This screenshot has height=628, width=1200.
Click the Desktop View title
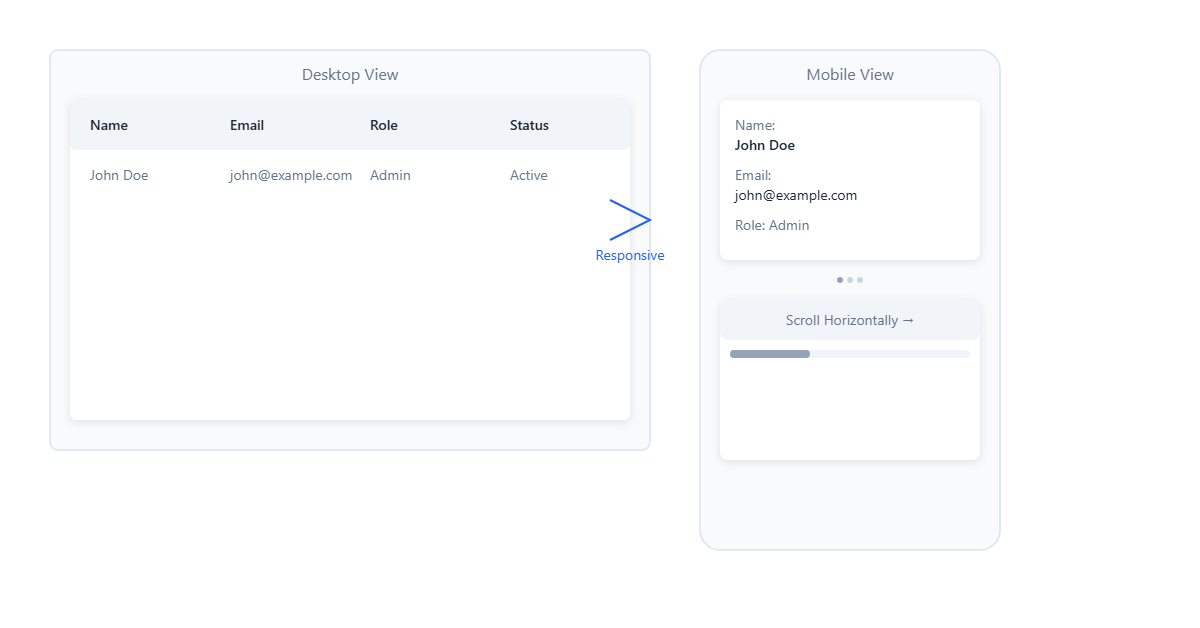tap(350, 75)
